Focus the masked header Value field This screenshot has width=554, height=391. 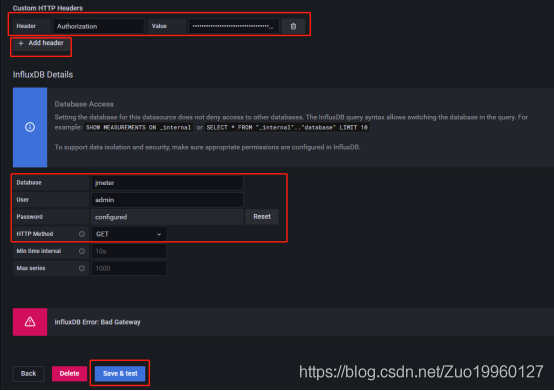click(234, 26)
